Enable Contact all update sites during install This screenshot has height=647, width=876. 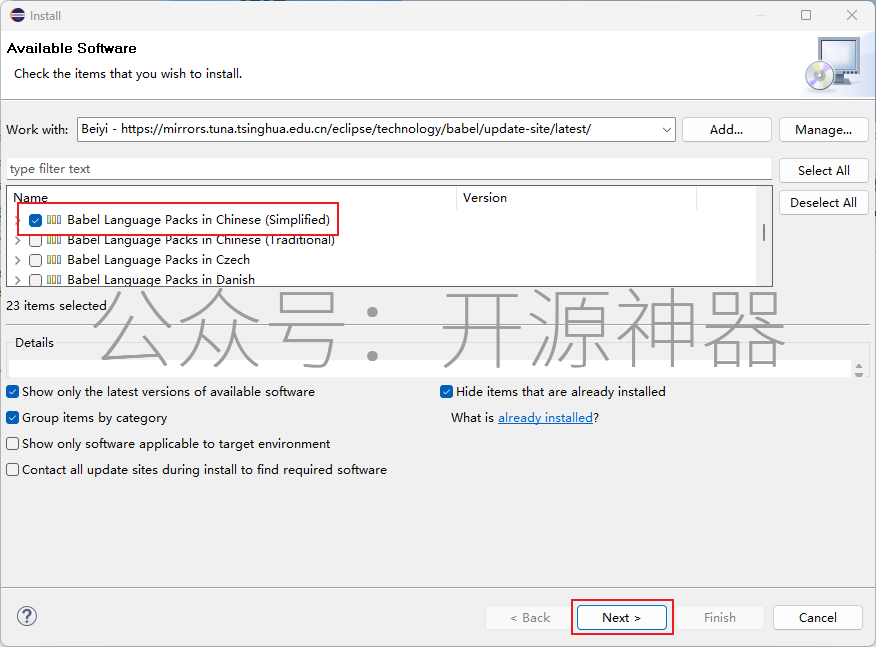coord(12,469)
